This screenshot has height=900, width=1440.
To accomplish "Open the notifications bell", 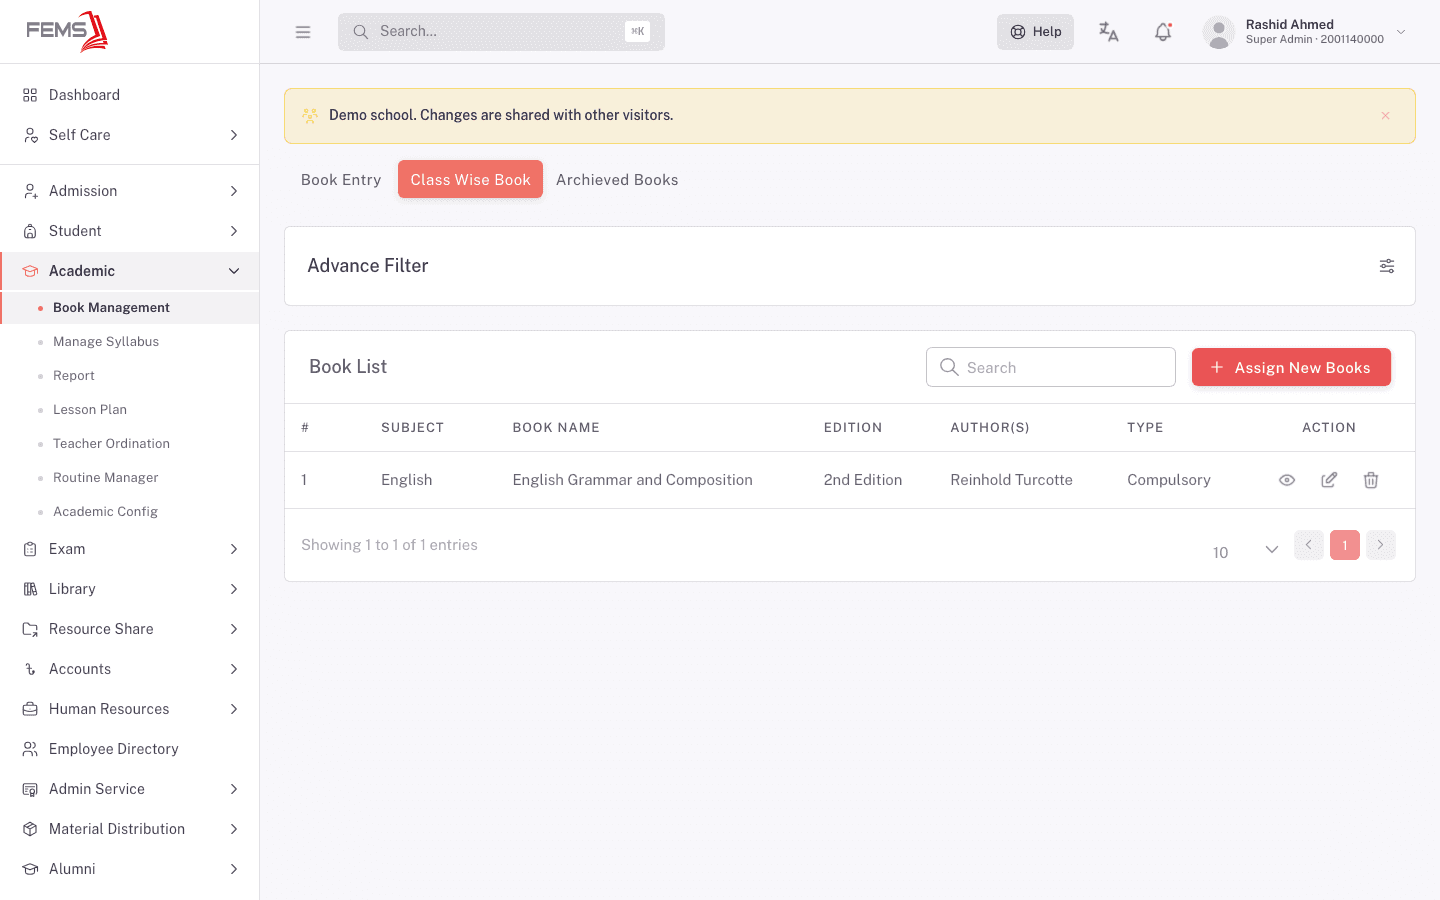I will pyautogui.click(x=1163, y=32).
